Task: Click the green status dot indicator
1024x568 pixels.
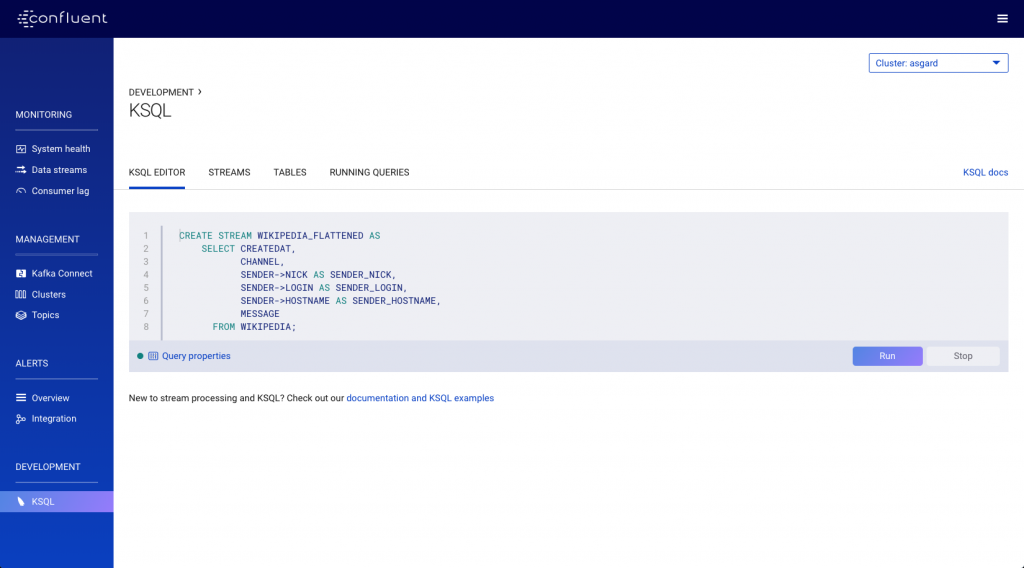Action: pos(140,356)
